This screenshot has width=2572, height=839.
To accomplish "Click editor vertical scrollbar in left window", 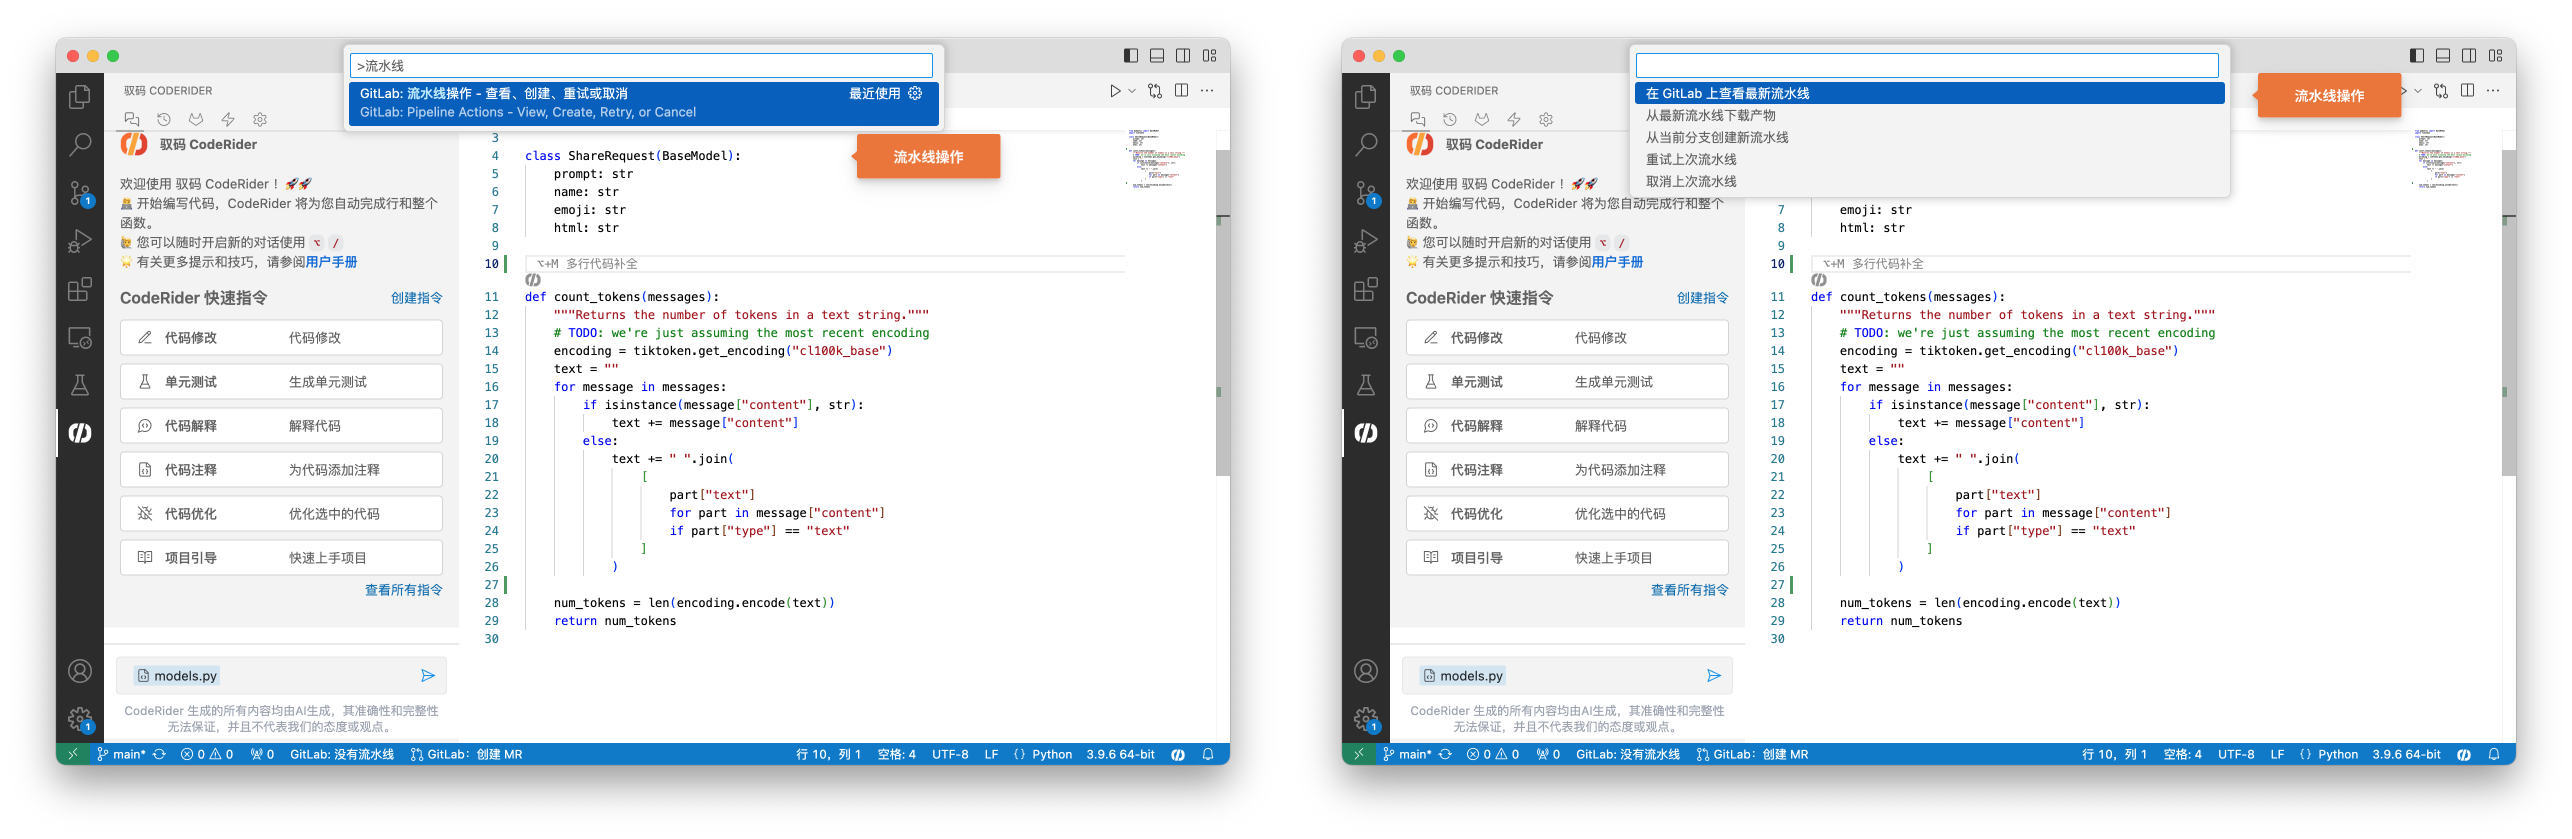I will [x=1222, y=312].
